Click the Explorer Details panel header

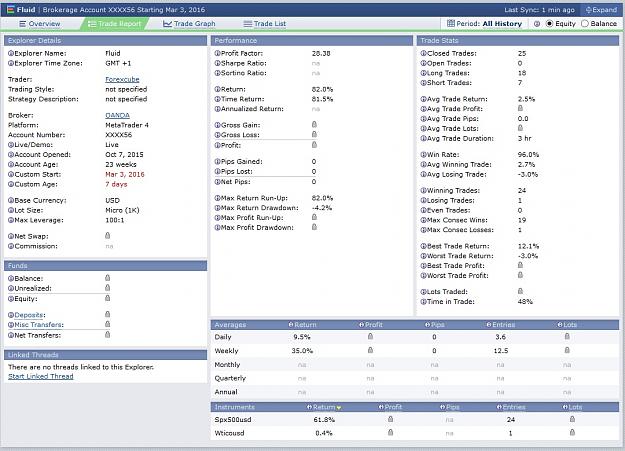[105, 40]
